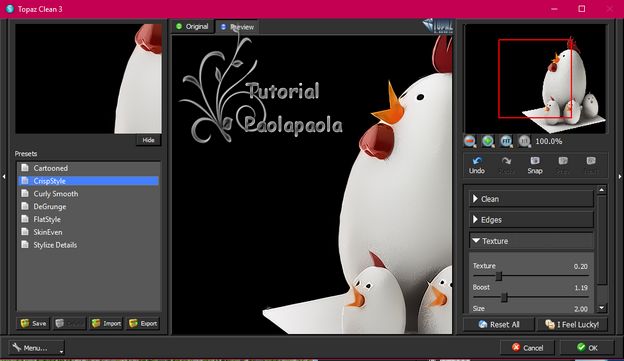Select the DeGrunge preset

[88, 206]
